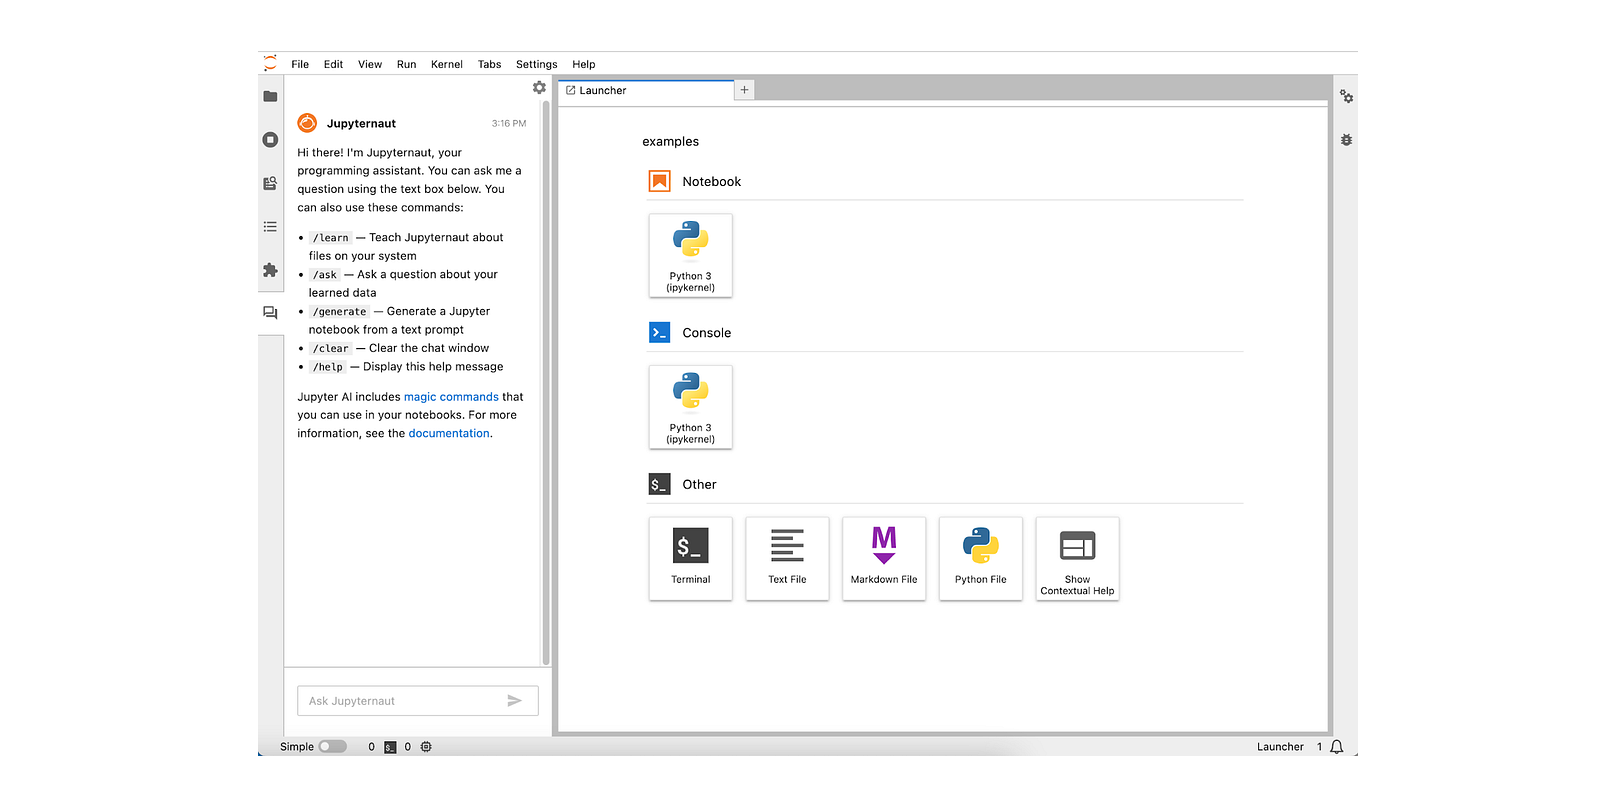
Task: Select the Jupyter AI chat sidebar icon
Action: point(270,313)
